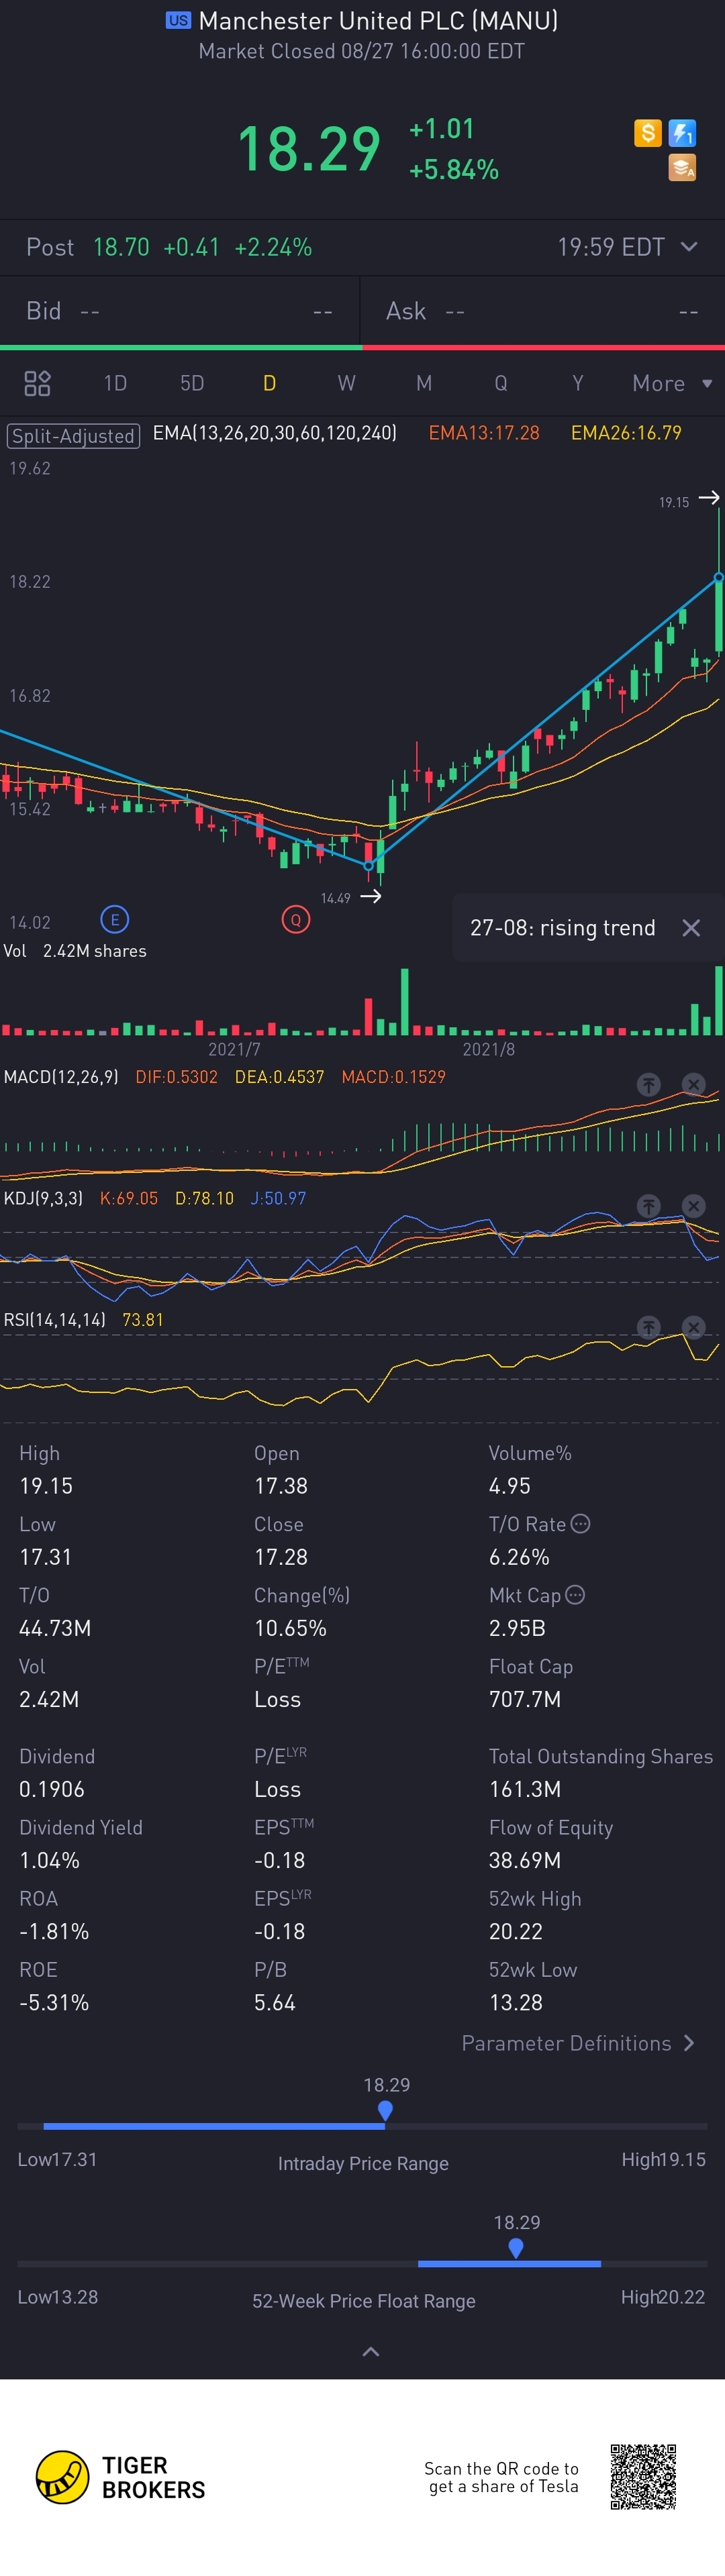
Task: Open the More timeframes dropdown
Action: coord(672,383)
